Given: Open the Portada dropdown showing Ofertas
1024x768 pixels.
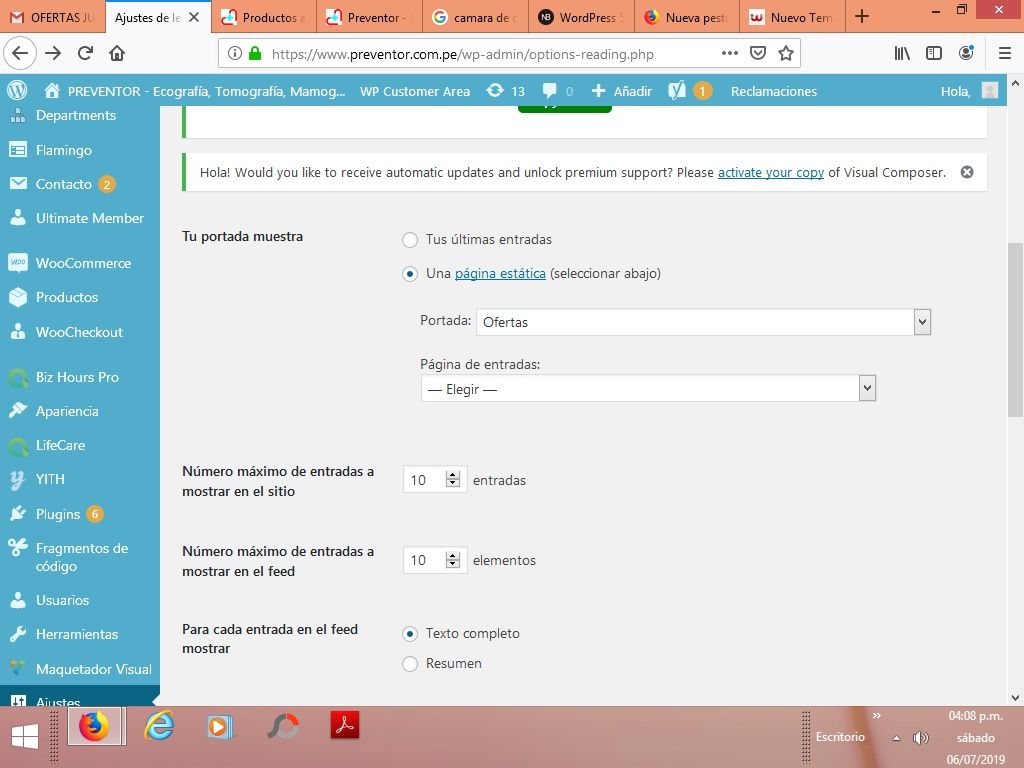Looking at the screenshot, I should click(x=703, y=322).
